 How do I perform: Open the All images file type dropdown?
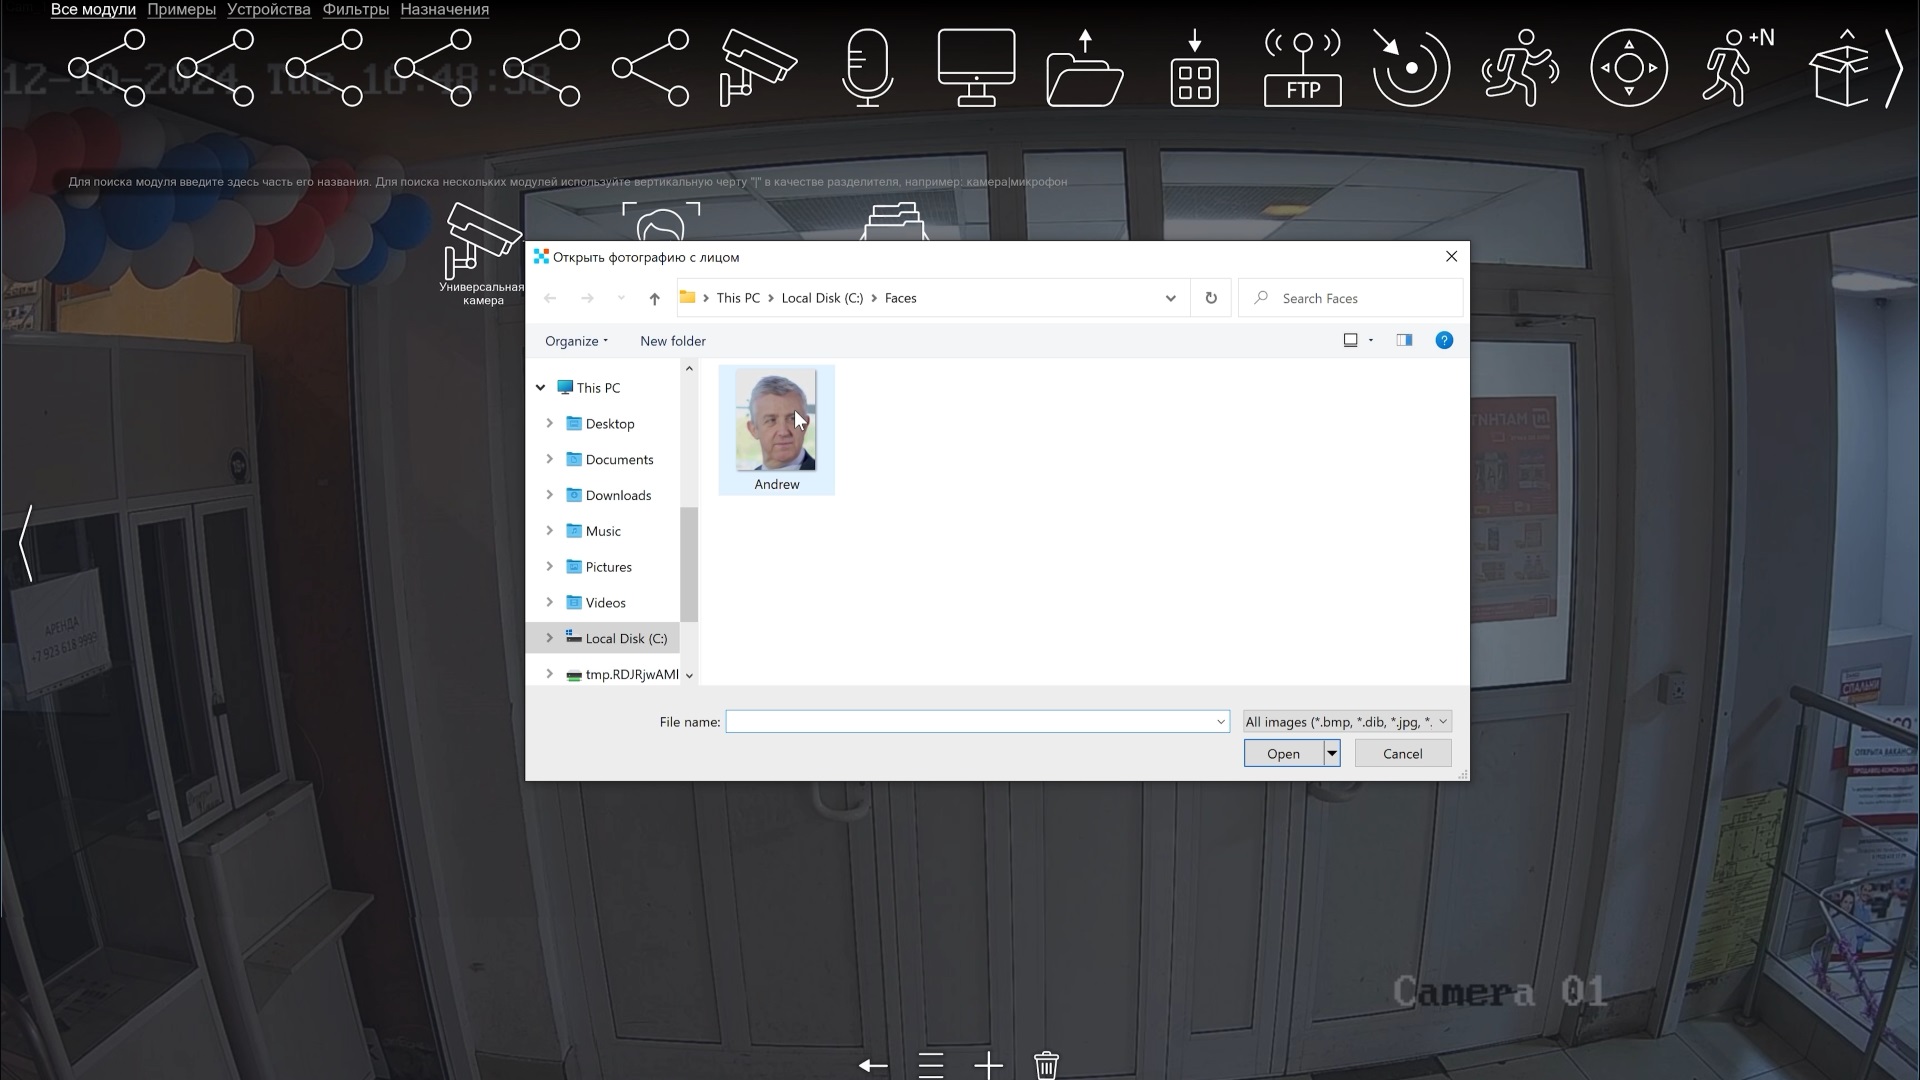click(1347, 722)
